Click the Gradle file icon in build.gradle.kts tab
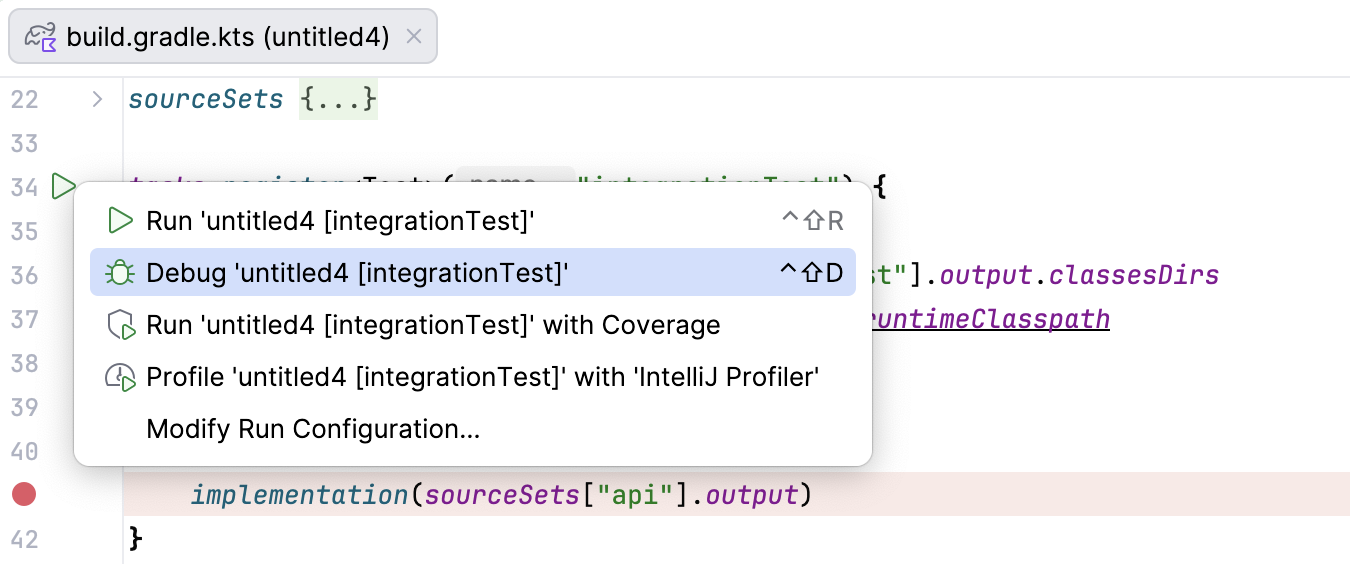This screenshot has height=564, width=1350. pos(41,38)
